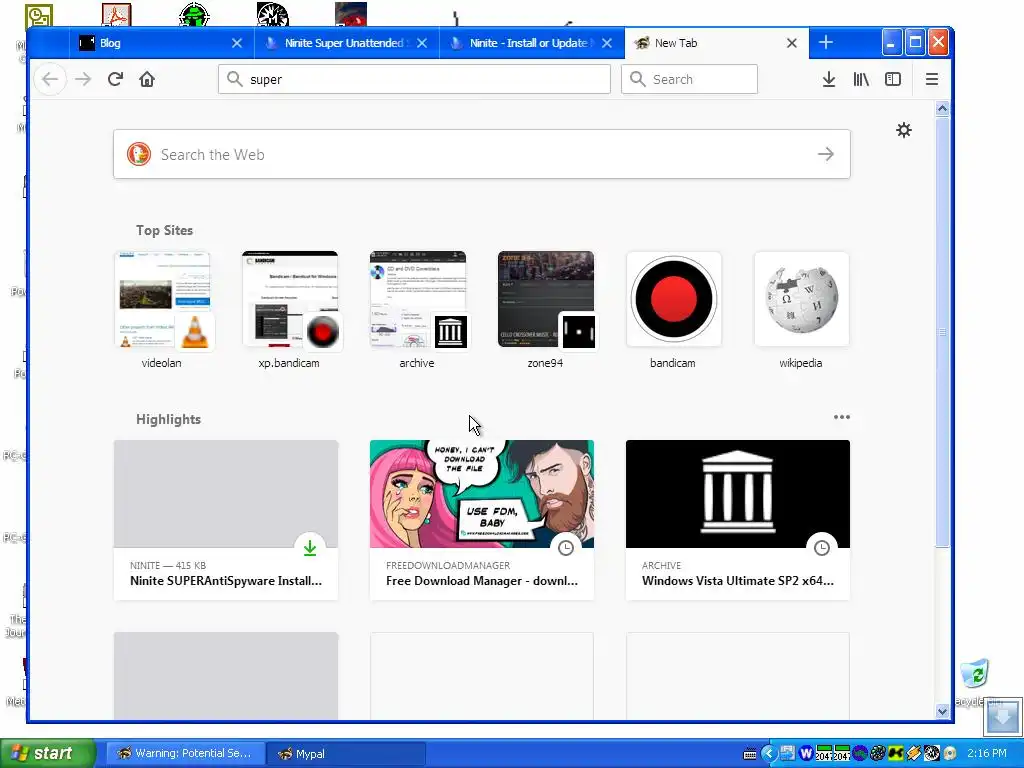This screenshot has height=768, width=1024.
Task: Switch to Ninite Super Unattended tab
Action: coord(347,43)
